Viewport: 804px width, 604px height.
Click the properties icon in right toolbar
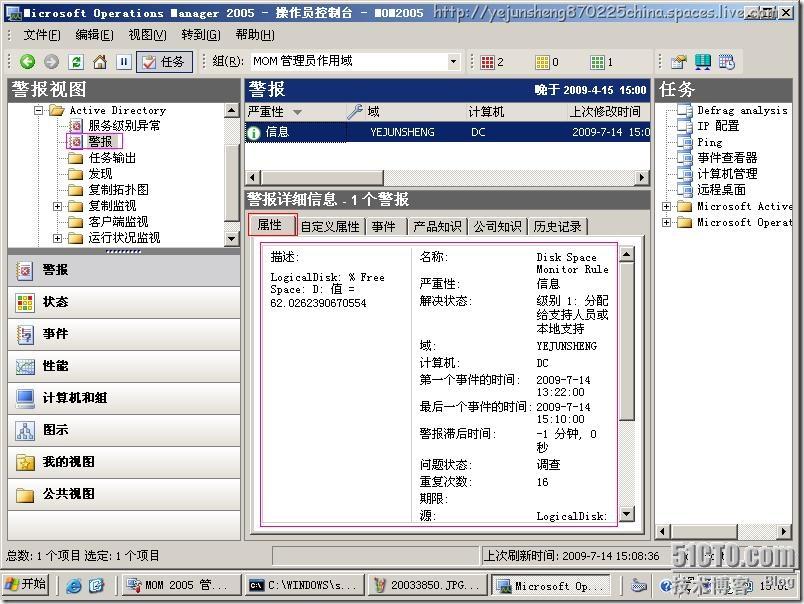coord(678,62)
